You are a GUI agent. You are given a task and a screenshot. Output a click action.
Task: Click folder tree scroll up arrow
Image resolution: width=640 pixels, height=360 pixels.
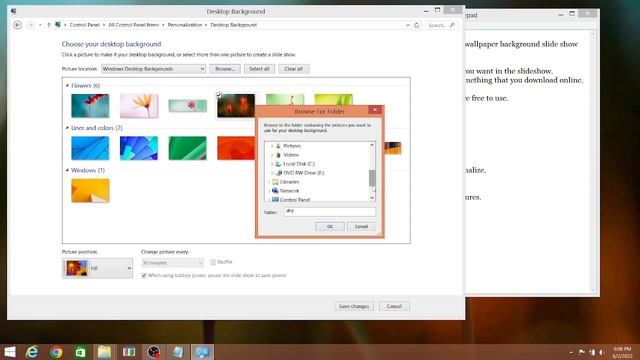click(372, 145)
